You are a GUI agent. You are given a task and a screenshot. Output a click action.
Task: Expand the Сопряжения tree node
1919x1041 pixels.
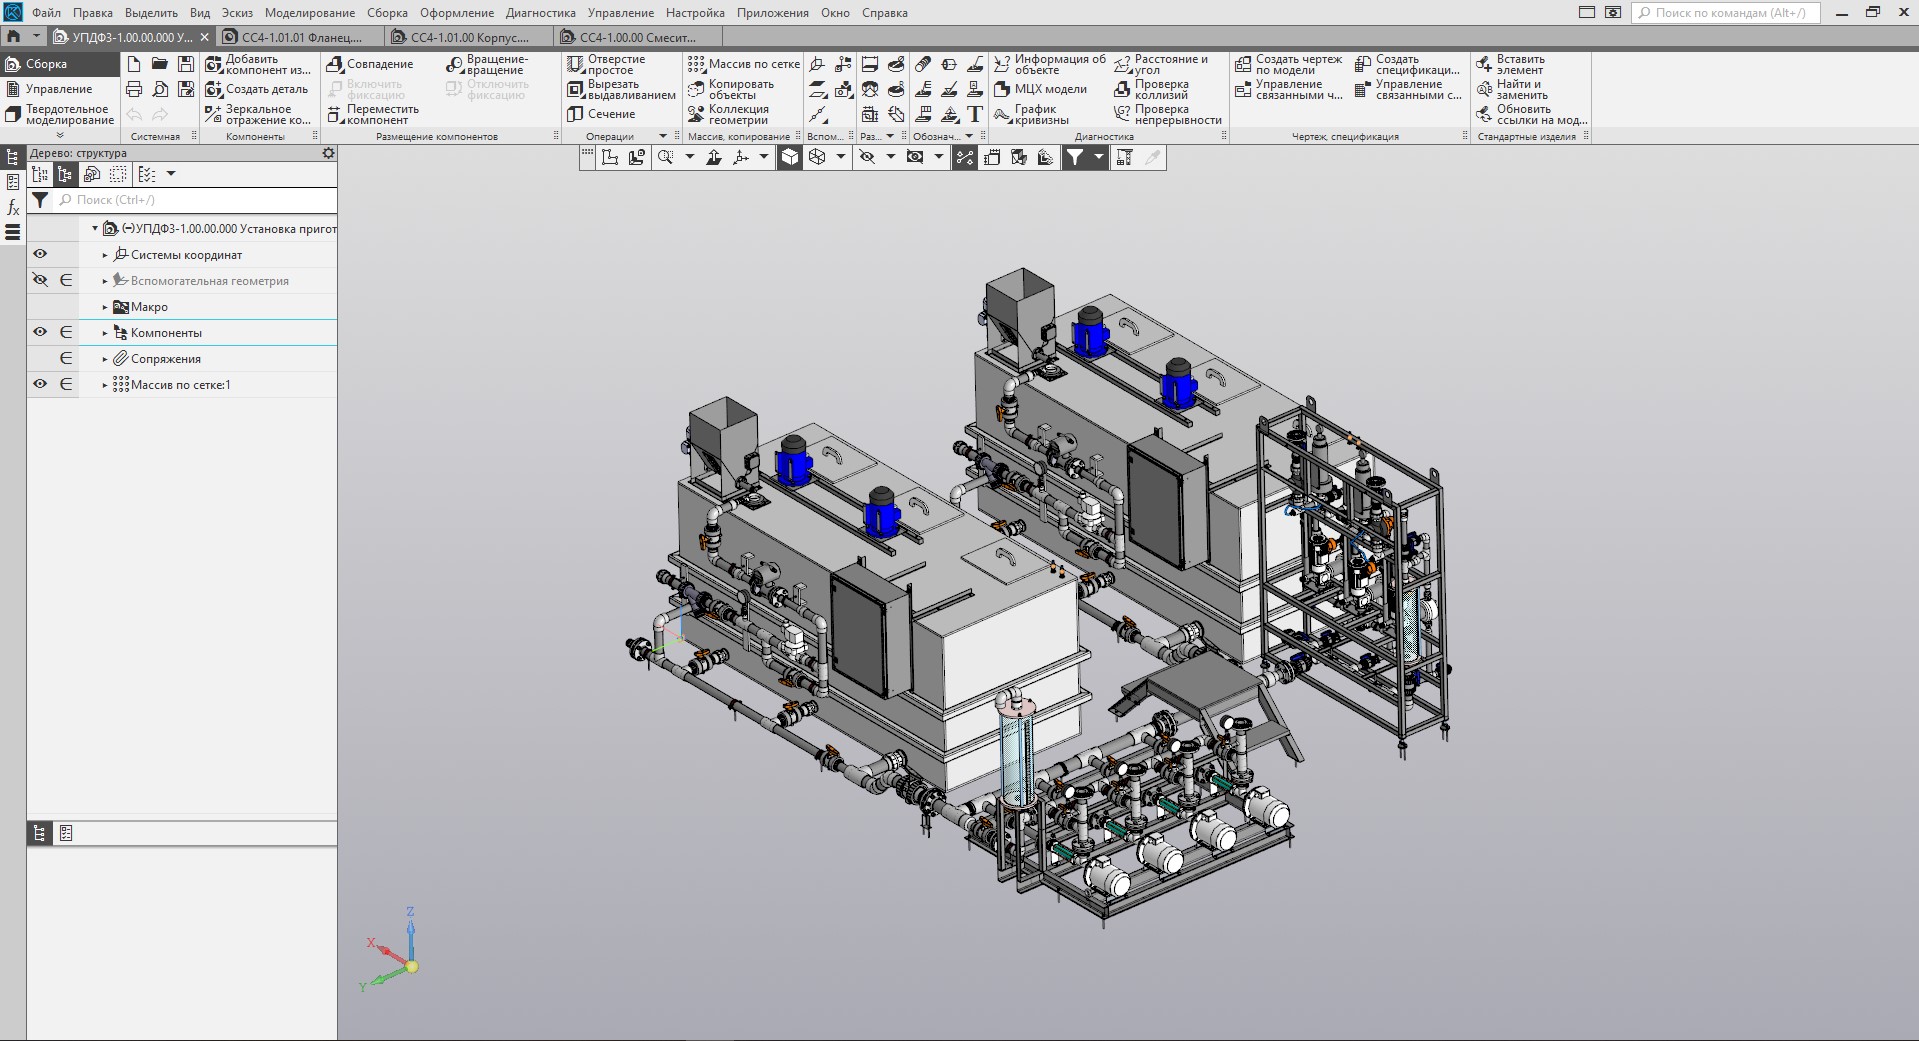(105, 359)
